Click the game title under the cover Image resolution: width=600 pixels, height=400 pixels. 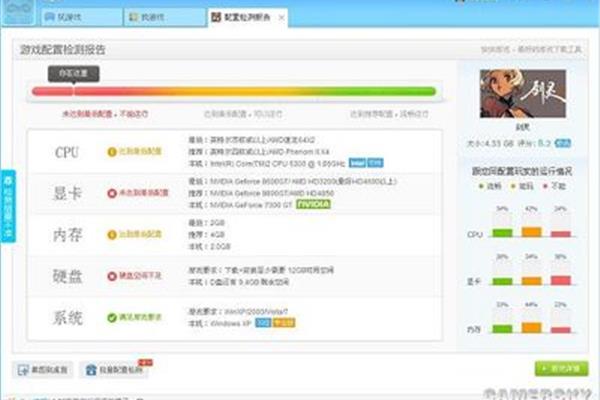coord(523,127)
